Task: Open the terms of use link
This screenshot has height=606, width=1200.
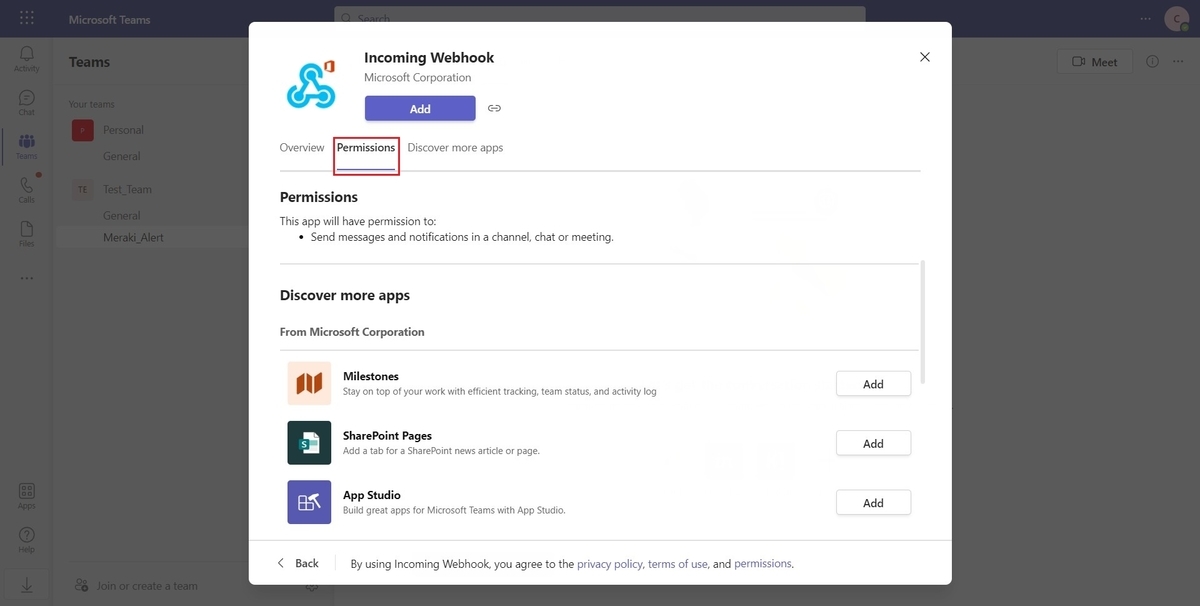Action: 678,564
